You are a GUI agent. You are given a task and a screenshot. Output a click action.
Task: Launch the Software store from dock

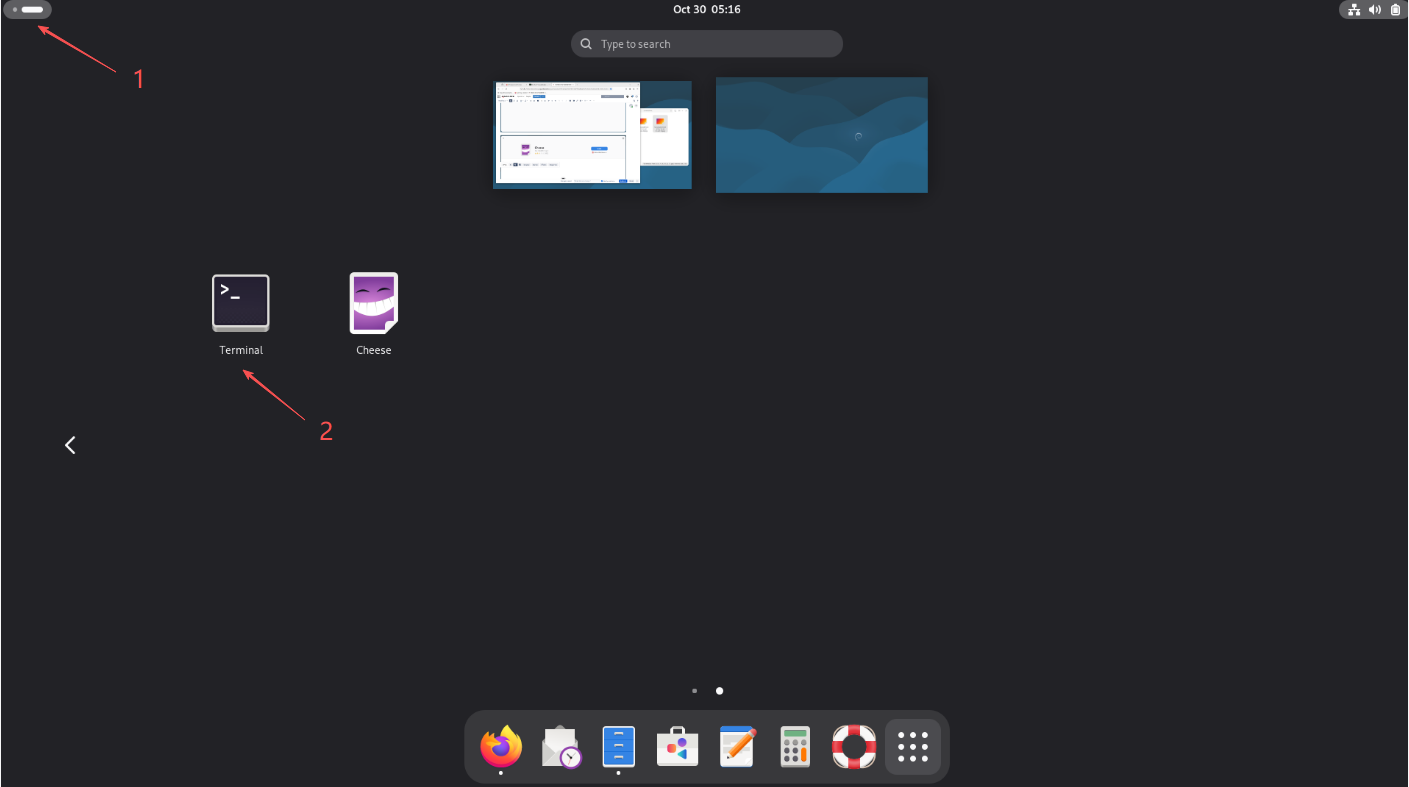677,747
